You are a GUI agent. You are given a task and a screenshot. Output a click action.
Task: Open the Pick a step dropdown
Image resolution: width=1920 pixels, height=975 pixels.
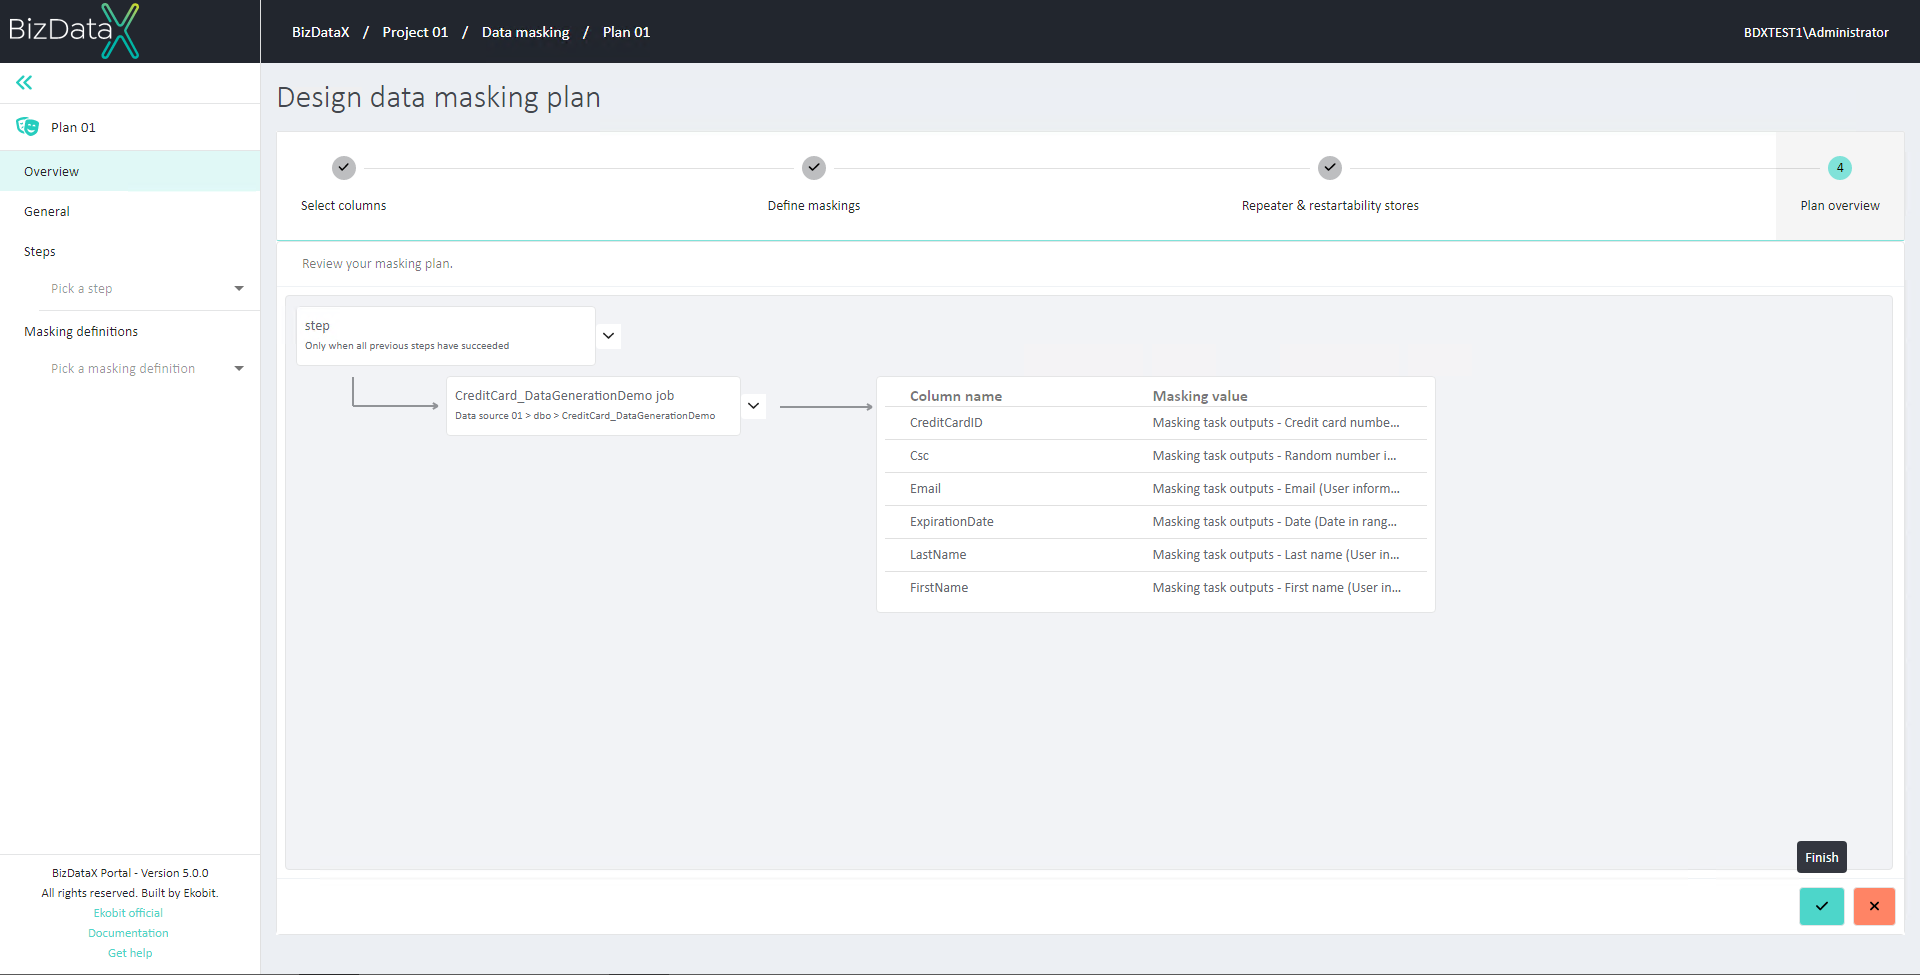(147, 289)
